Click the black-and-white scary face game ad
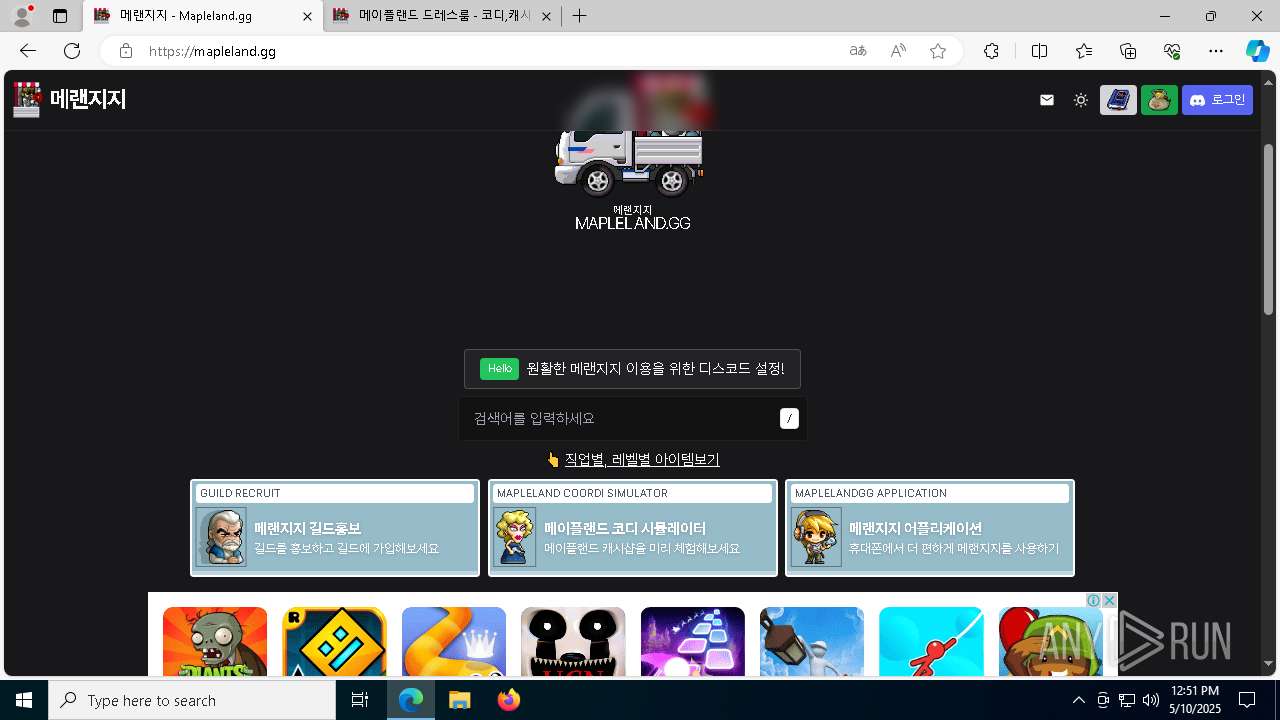 [x=573, y=642]
